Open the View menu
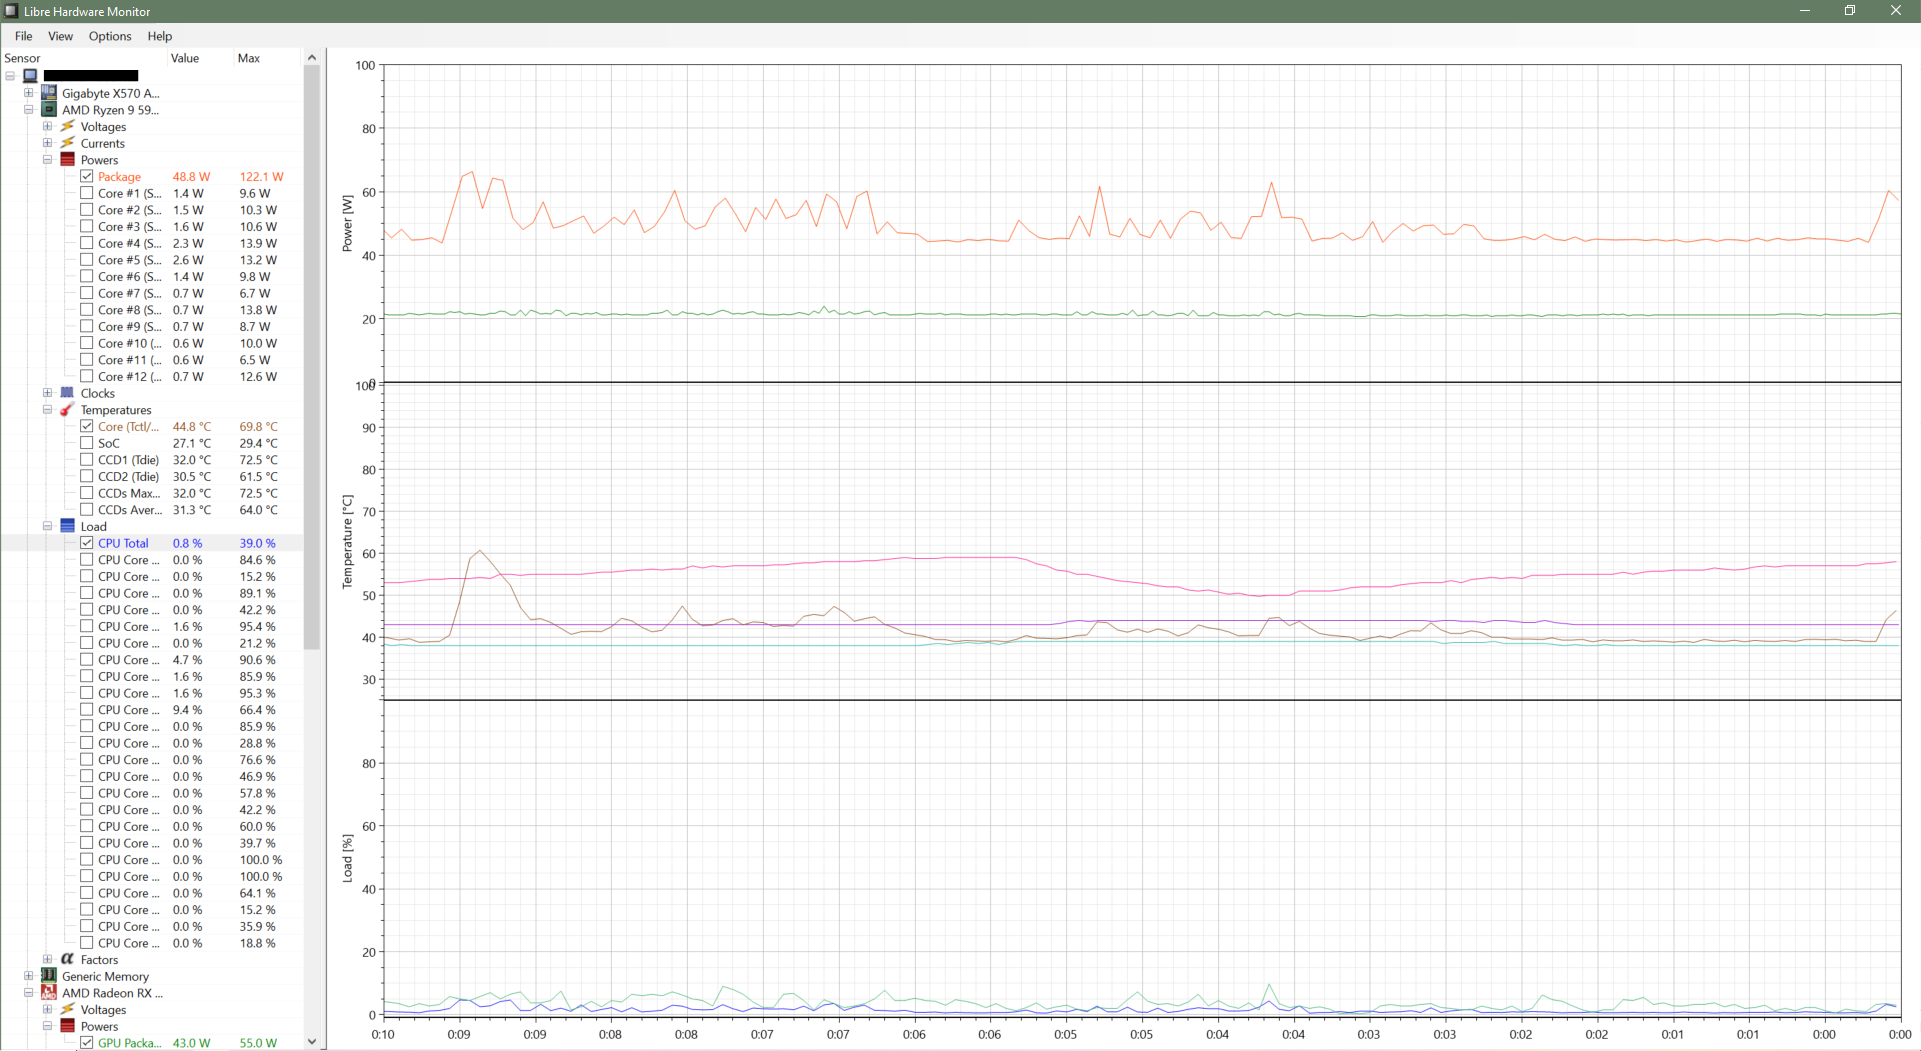The width and height of the screenshot is (1921, 1051). (x=60, y=36)
